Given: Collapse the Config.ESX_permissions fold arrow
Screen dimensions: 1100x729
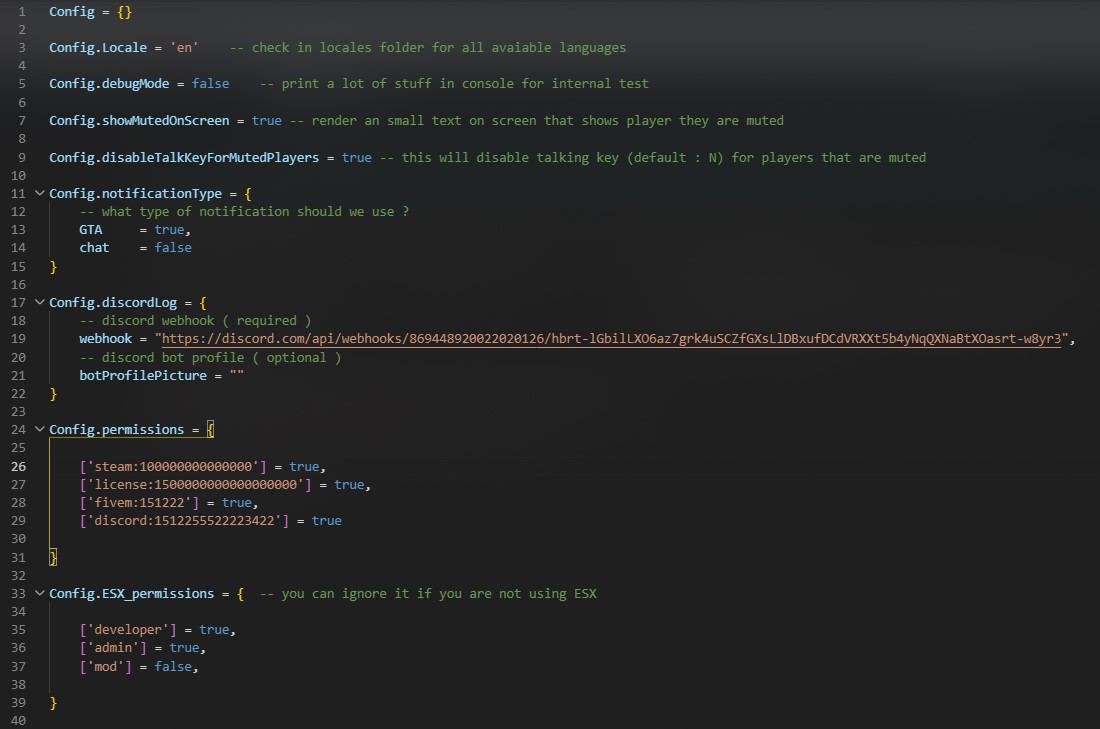Looking at the screenshot, I should 40,594.
